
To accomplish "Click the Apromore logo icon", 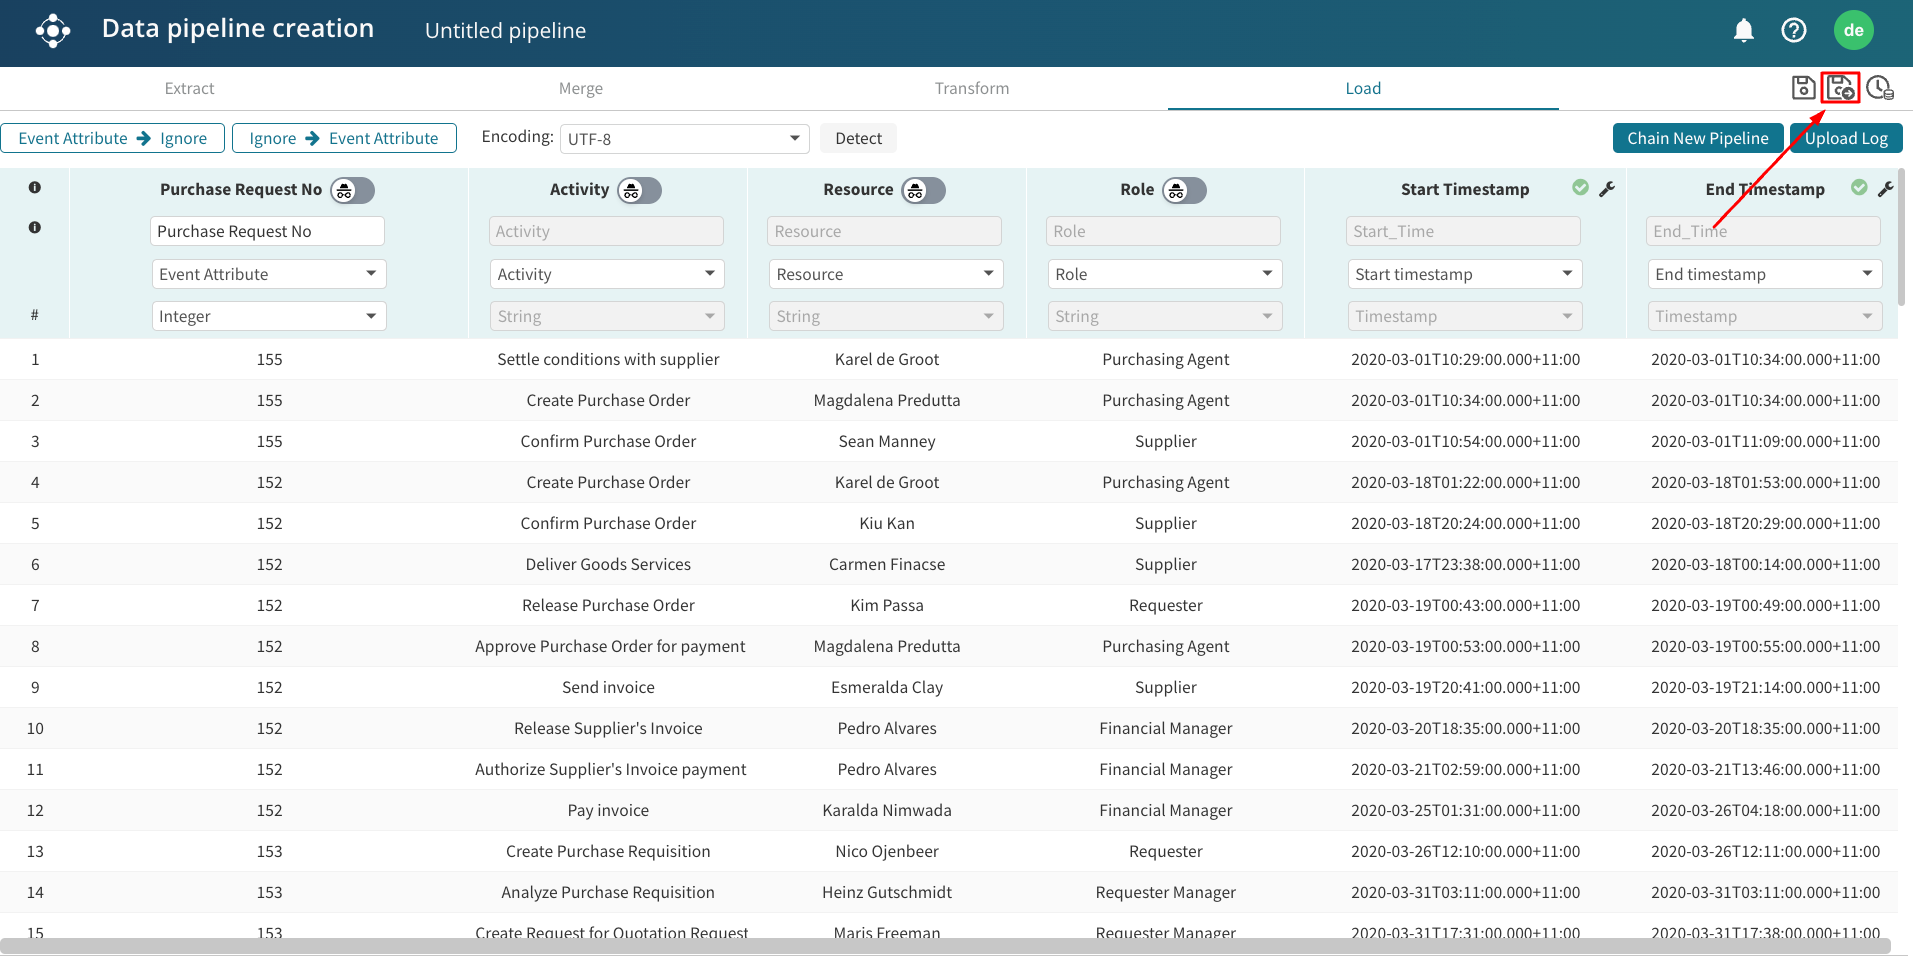I will tap(53, 31).
